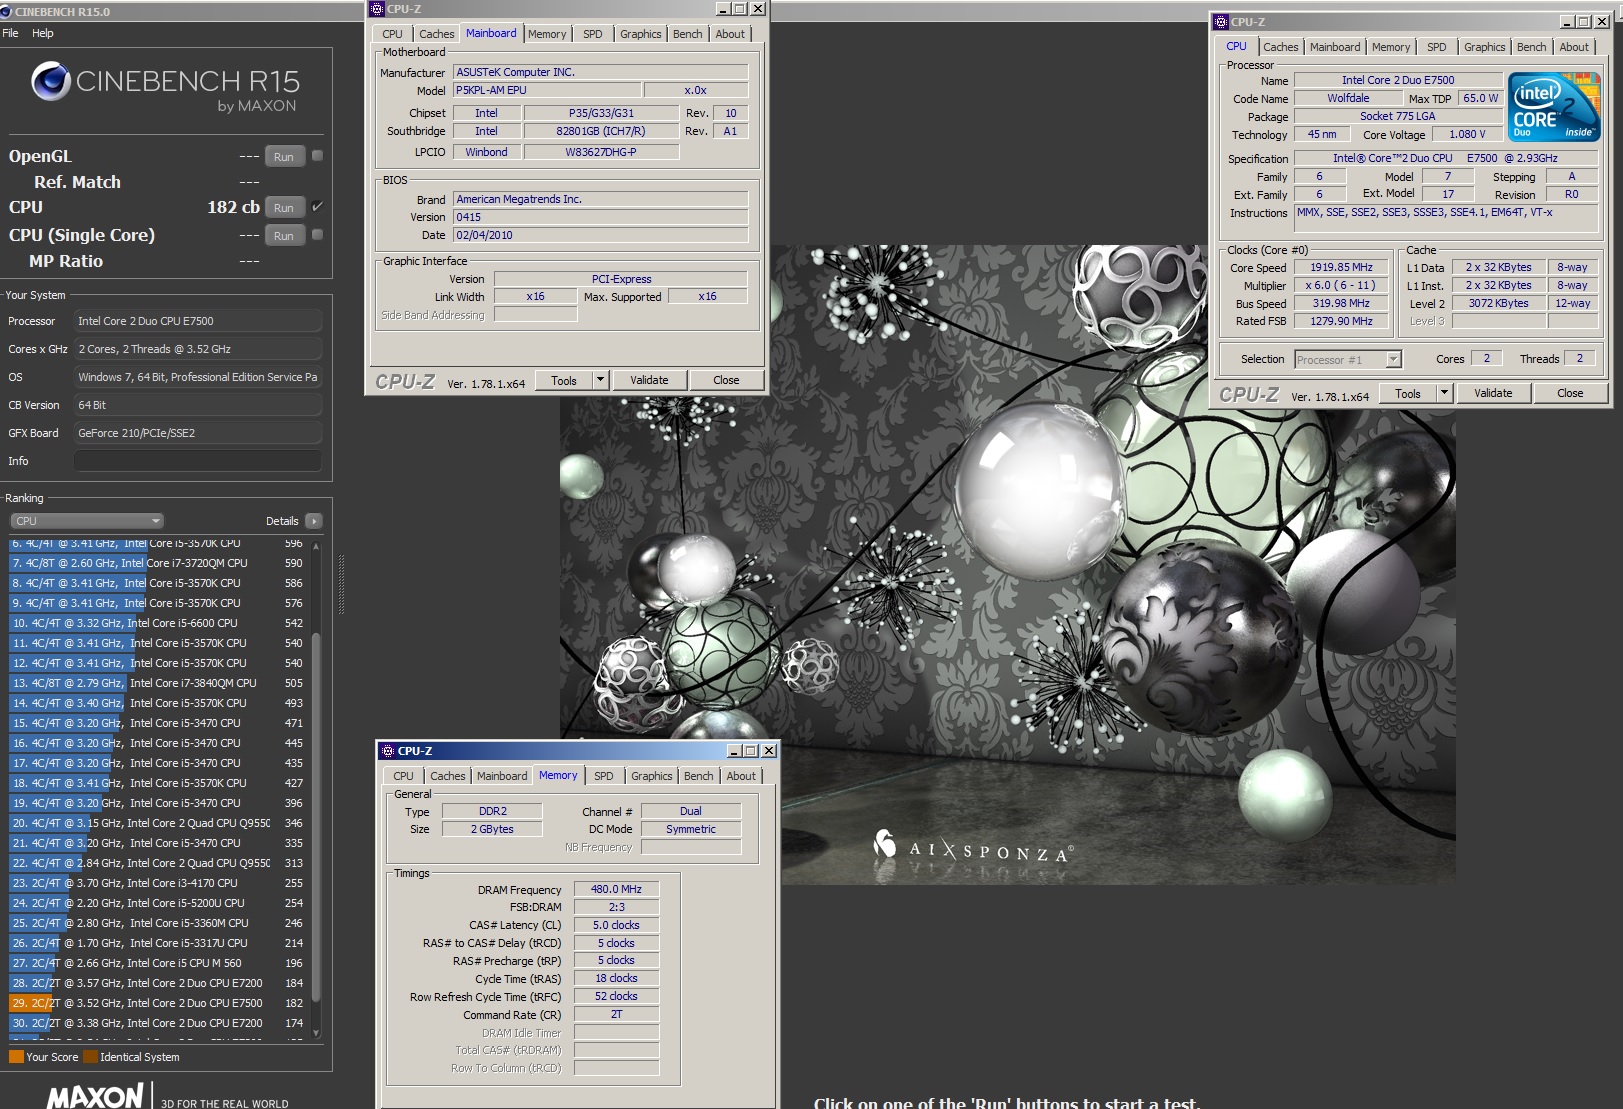Click Close button in Mainboard CPU-Z window
1623x1109 pixels.
click(726, 380)
